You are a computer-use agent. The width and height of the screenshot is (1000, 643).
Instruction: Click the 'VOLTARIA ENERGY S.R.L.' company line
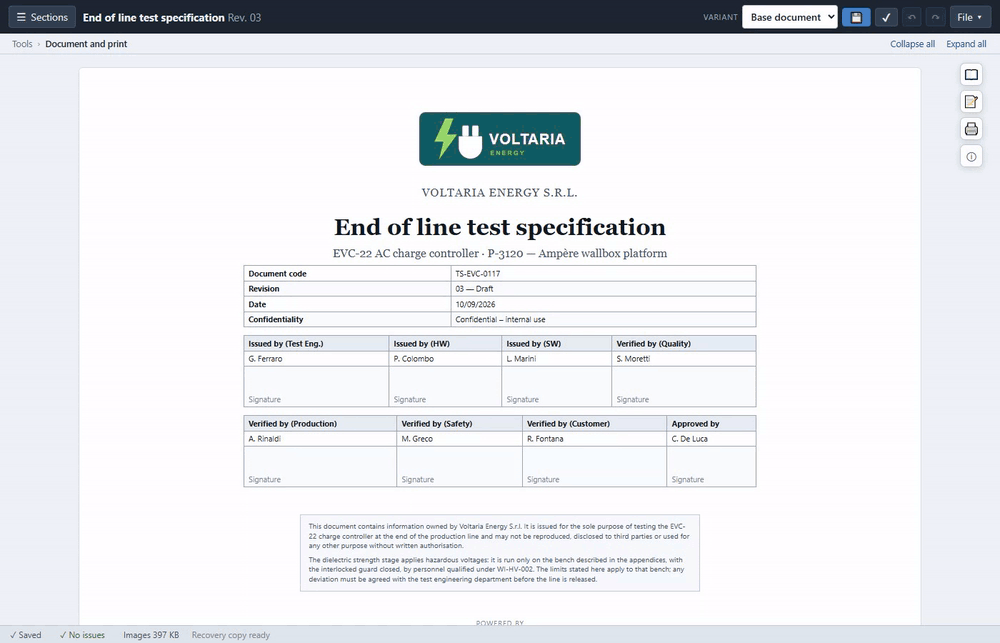click(x=500, y=193)
